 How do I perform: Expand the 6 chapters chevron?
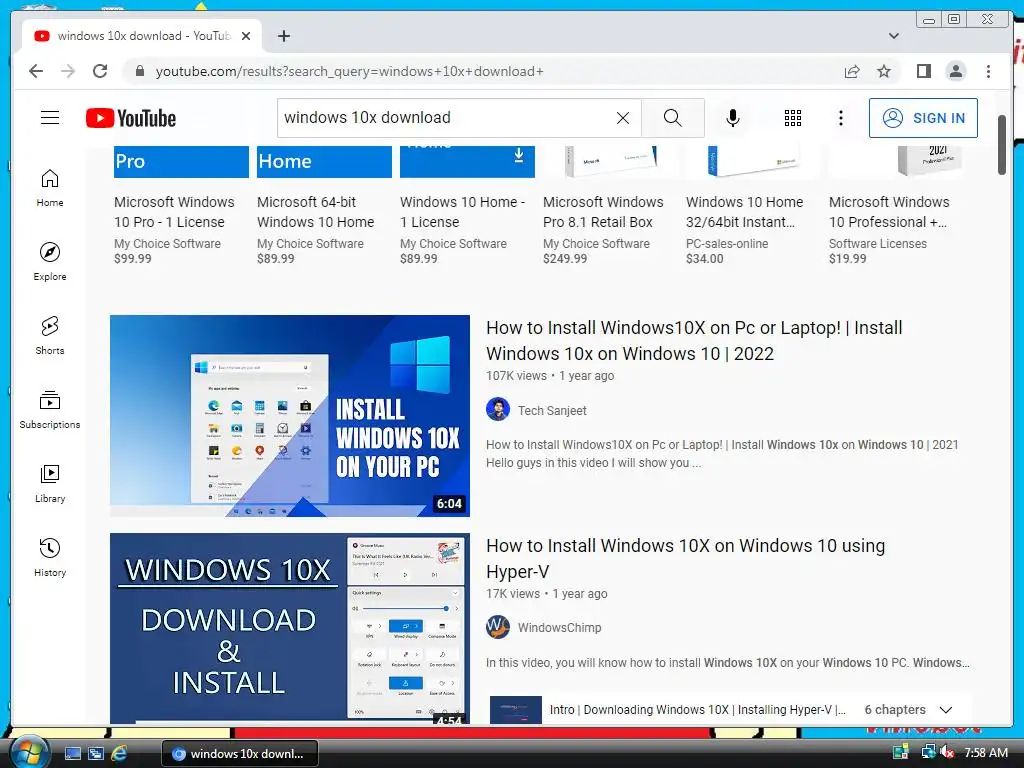[946, 710]
